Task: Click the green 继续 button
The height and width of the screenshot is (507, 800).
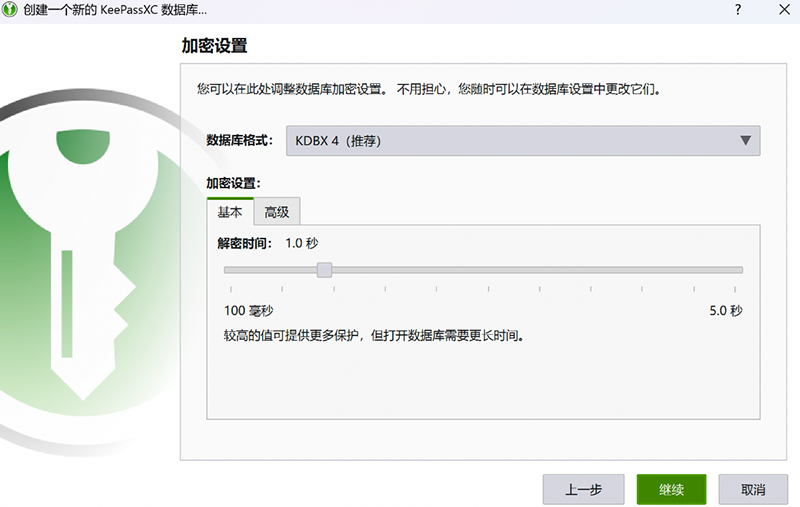Action: [671, 490]
